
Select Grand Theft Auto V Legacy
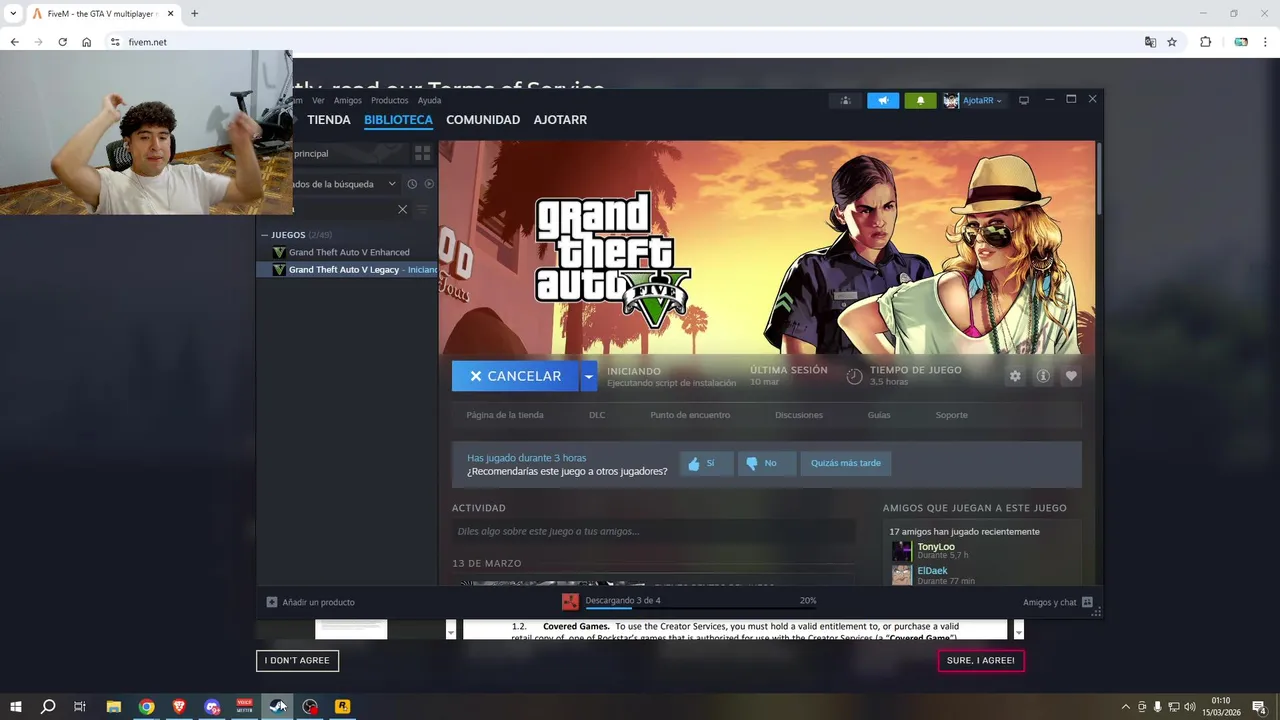pos(348,269)
